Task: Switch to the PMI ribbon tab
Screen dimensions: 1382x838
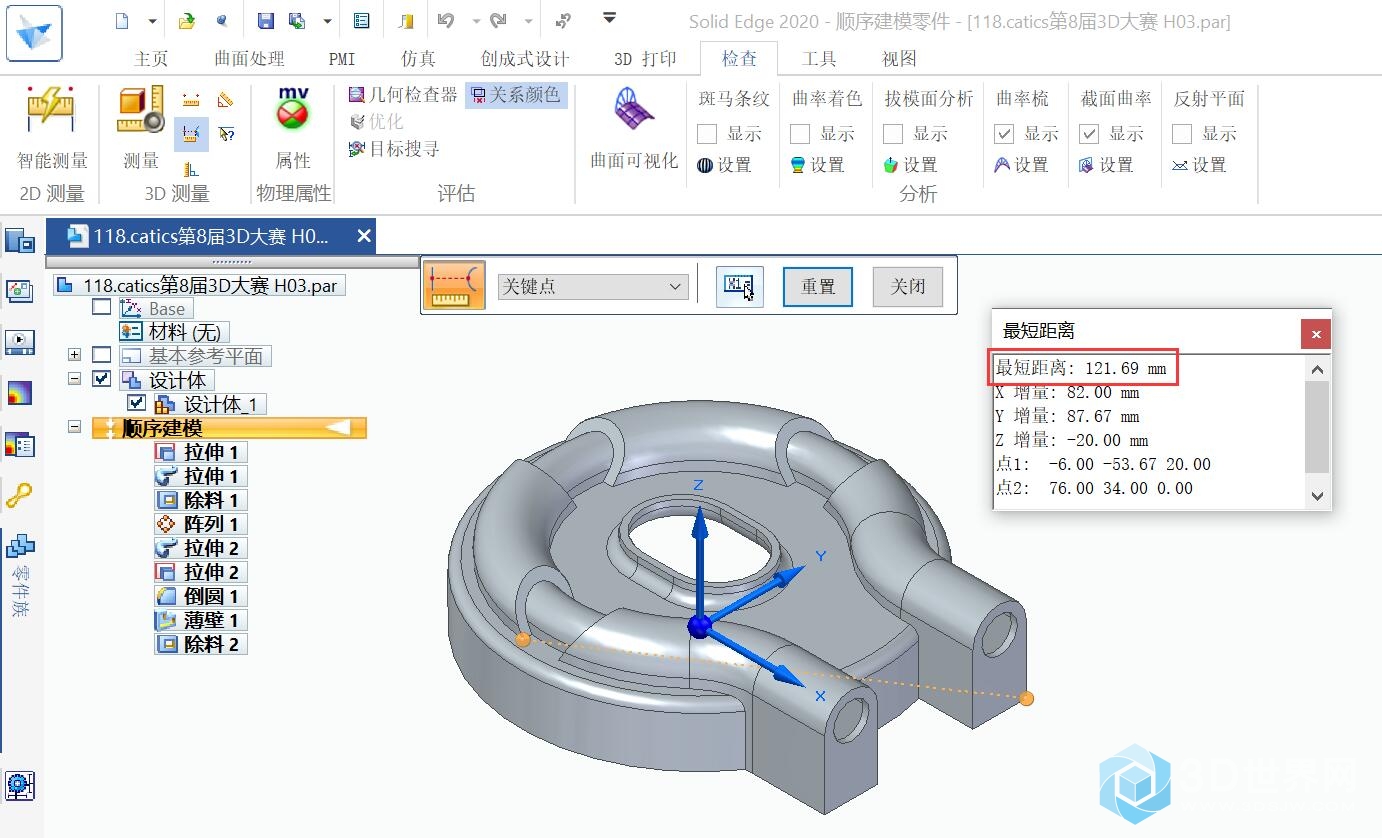Action: click(x=342, y=59)
